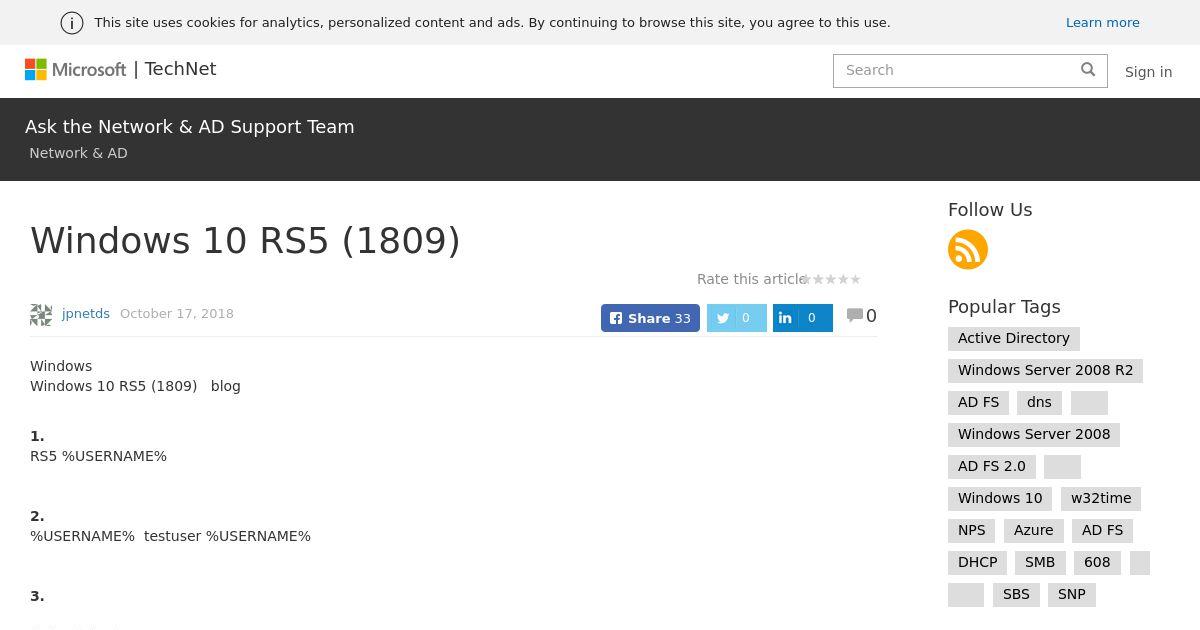Click the Sign in link
The image size is (1200, 630).
click(1148, 72)
